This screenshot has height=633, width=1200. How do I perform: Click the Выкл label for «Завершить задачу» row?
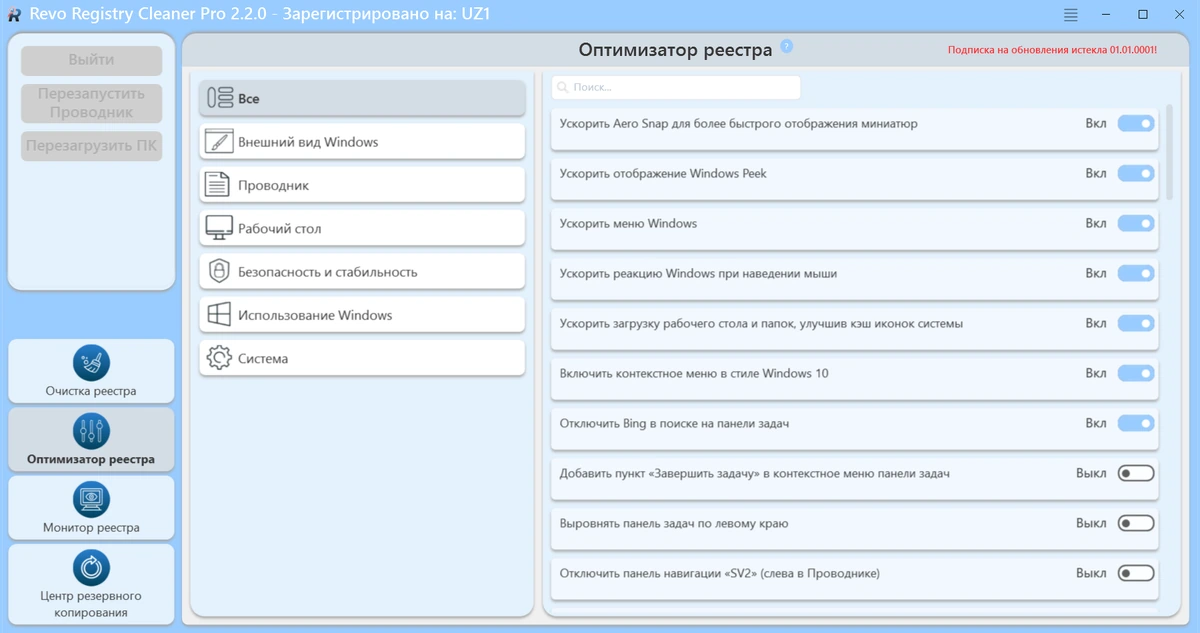click(x=1091, y=473)
